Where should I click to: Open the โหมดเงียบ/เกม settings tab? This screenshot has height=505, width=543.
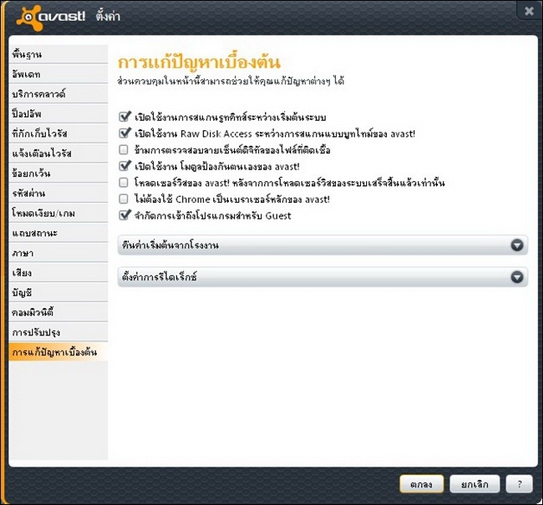(x=59, y=213)
